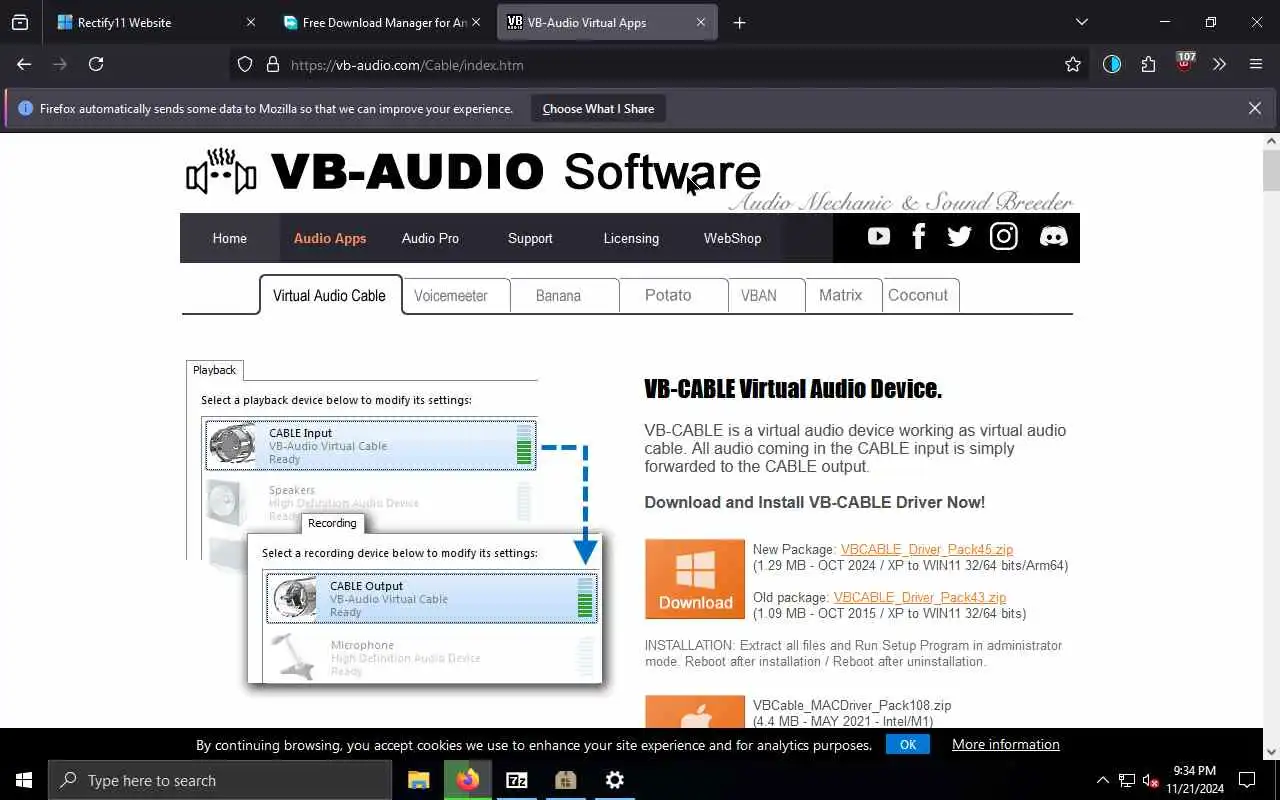Screen dimensions: 1280x800
Task: Click the VB-Audio speaker logo
Action: [222, 172]
